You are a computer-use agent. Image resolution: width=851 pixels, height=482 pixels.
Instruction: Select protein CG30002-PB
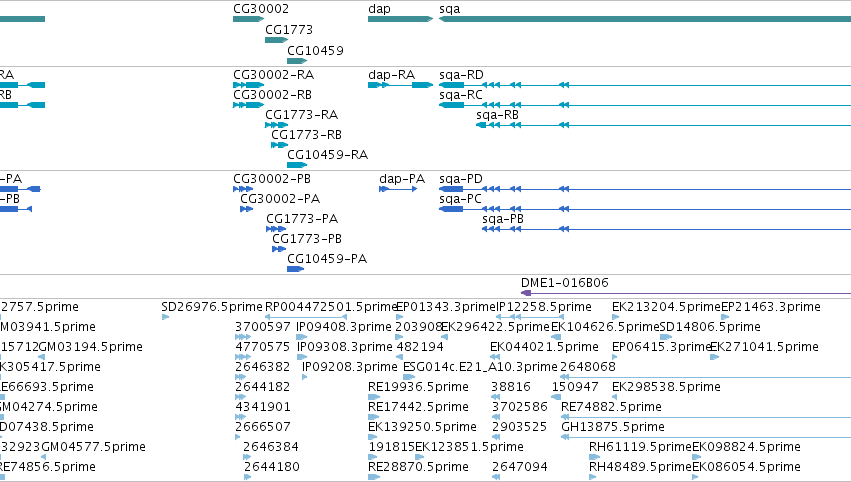(x=243, y=189)
